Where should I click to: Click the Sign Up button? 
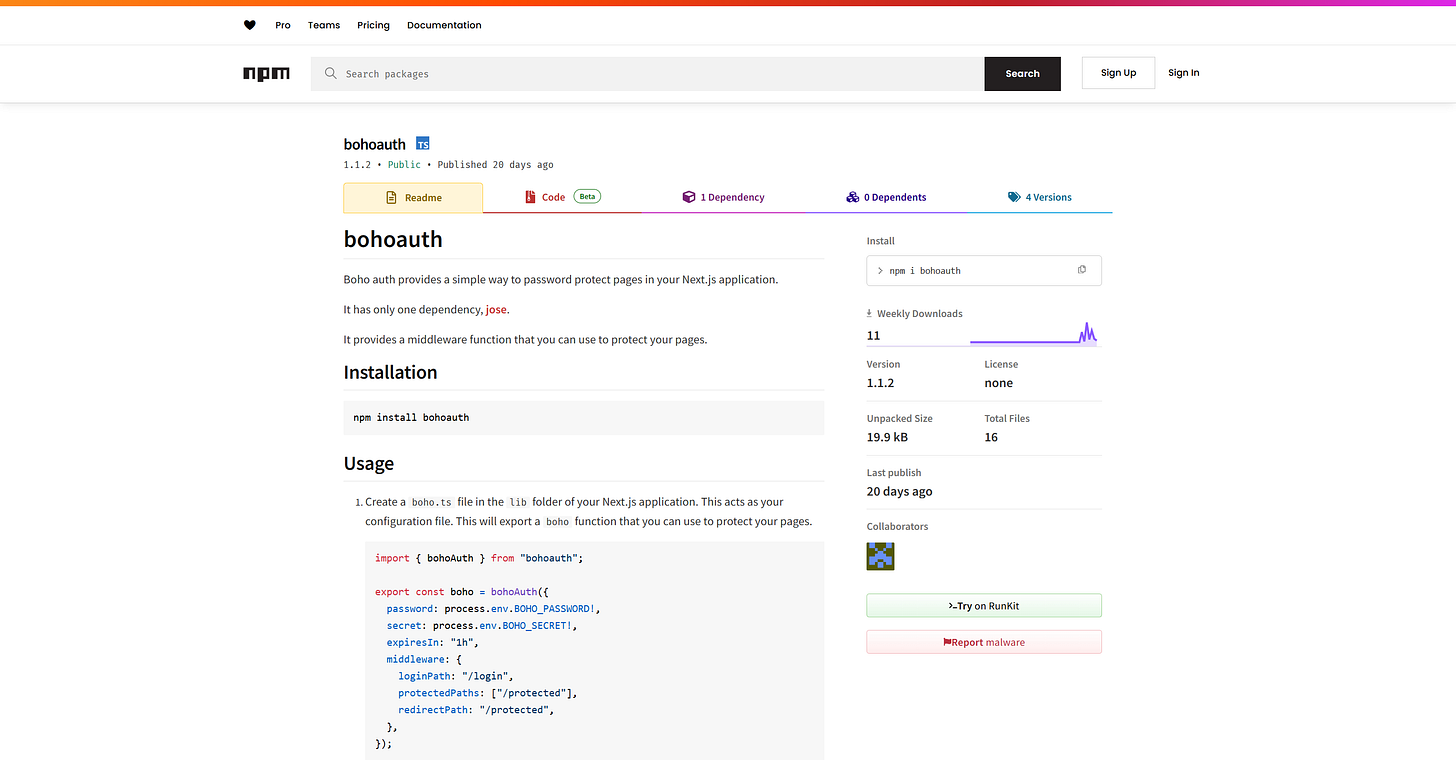point(1118,73)
